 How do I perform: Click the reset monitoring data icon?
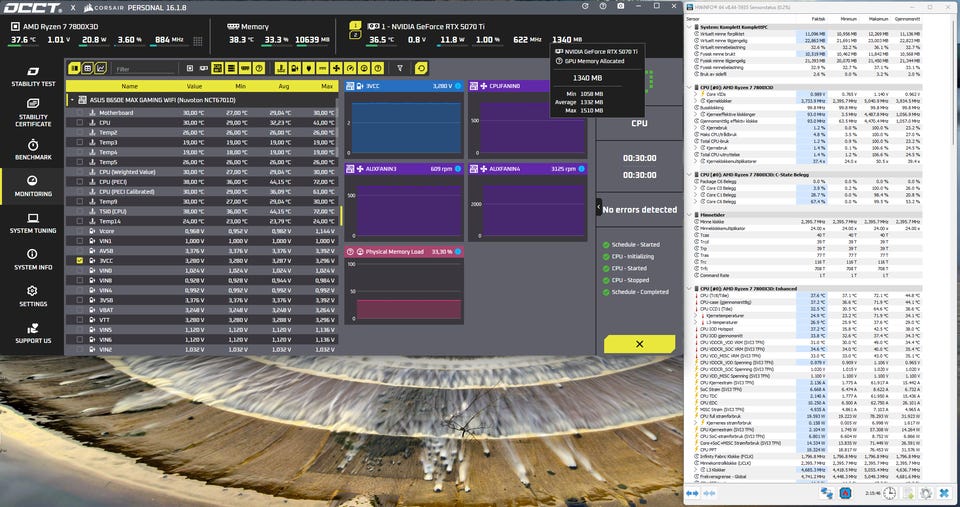[x=421, y=68]
